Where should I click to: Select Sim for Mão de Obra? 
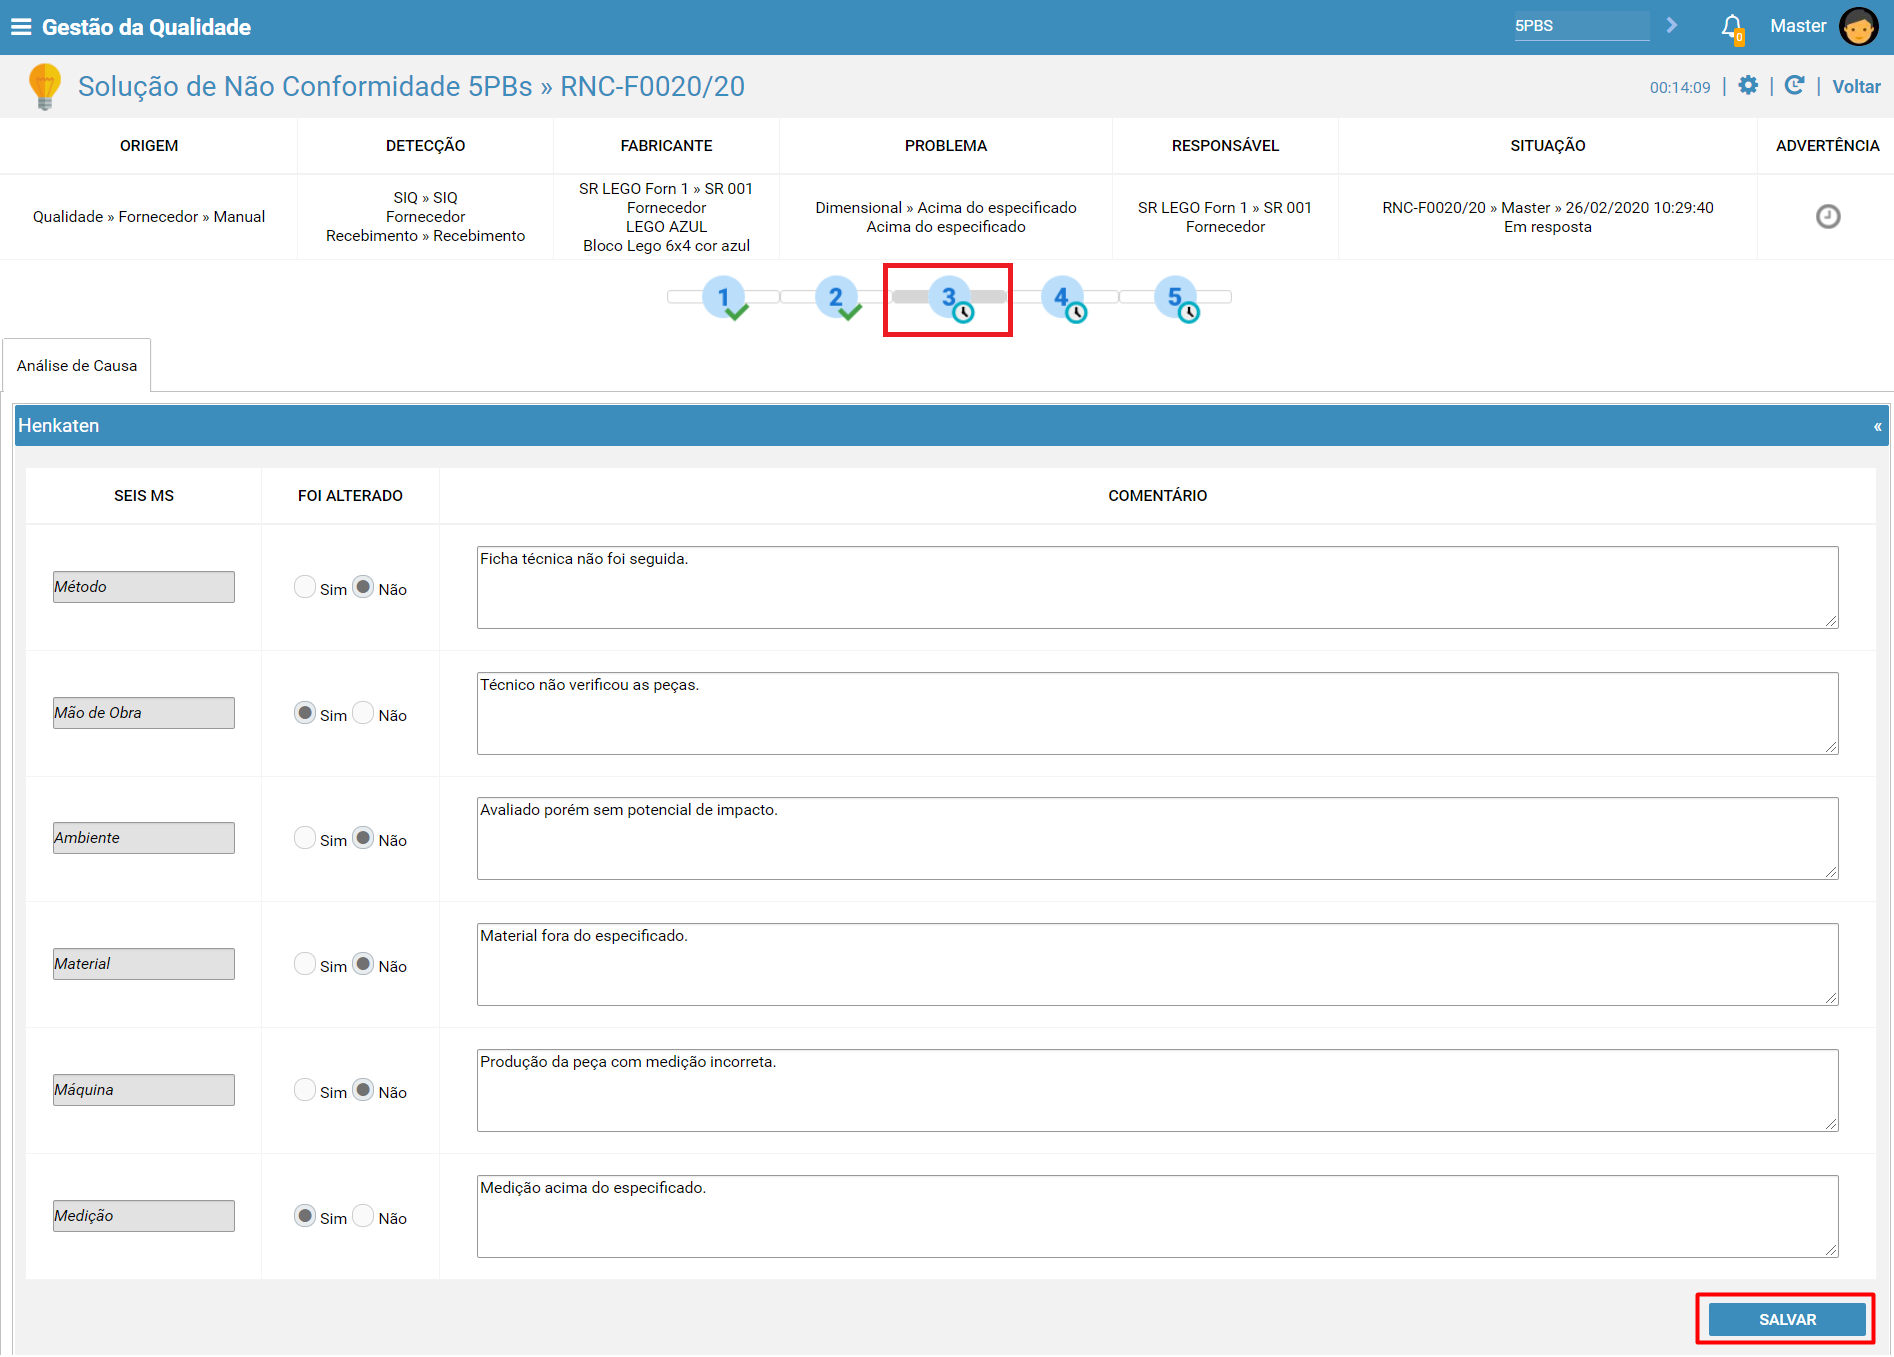click(x=305, y=713)
